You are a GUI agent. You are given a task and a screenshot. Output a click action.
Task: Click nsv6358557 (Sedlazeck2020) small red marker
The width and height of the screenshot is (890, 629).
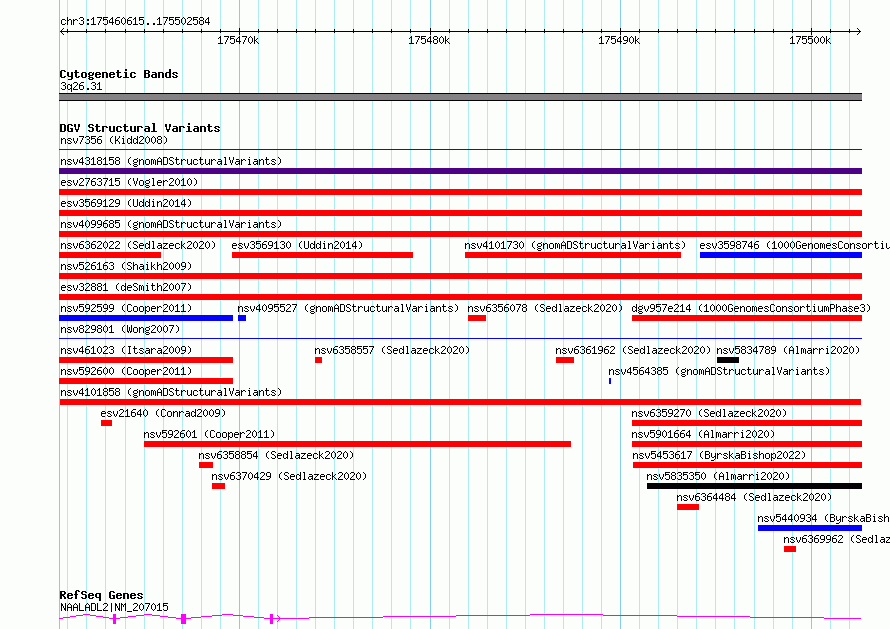(318, 360)
